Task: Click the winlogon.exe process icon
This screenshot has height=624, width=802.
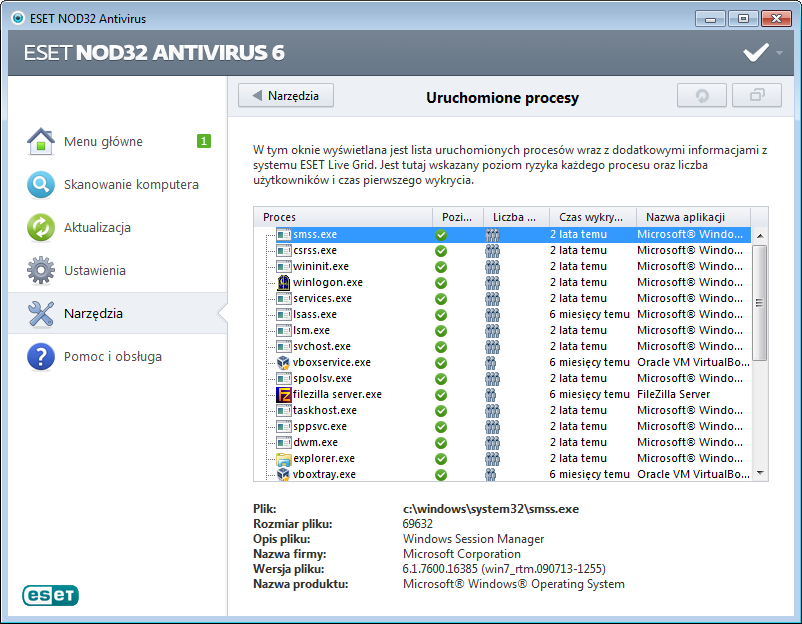Action: point(283,282)
